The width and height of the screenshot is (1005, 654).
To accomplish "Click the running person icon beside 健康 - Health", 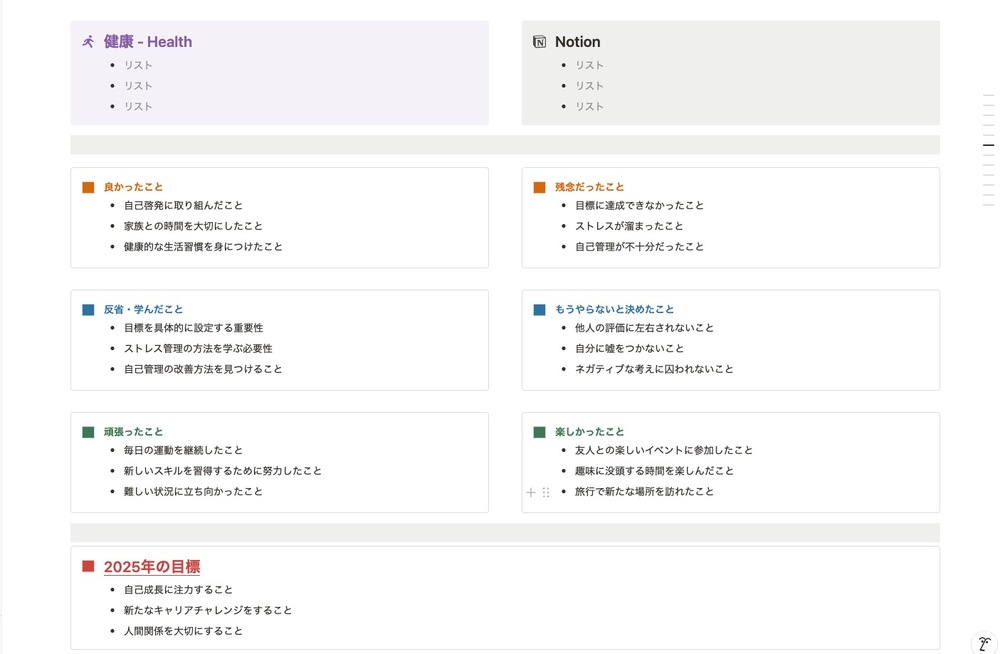I will coord(89,42).
